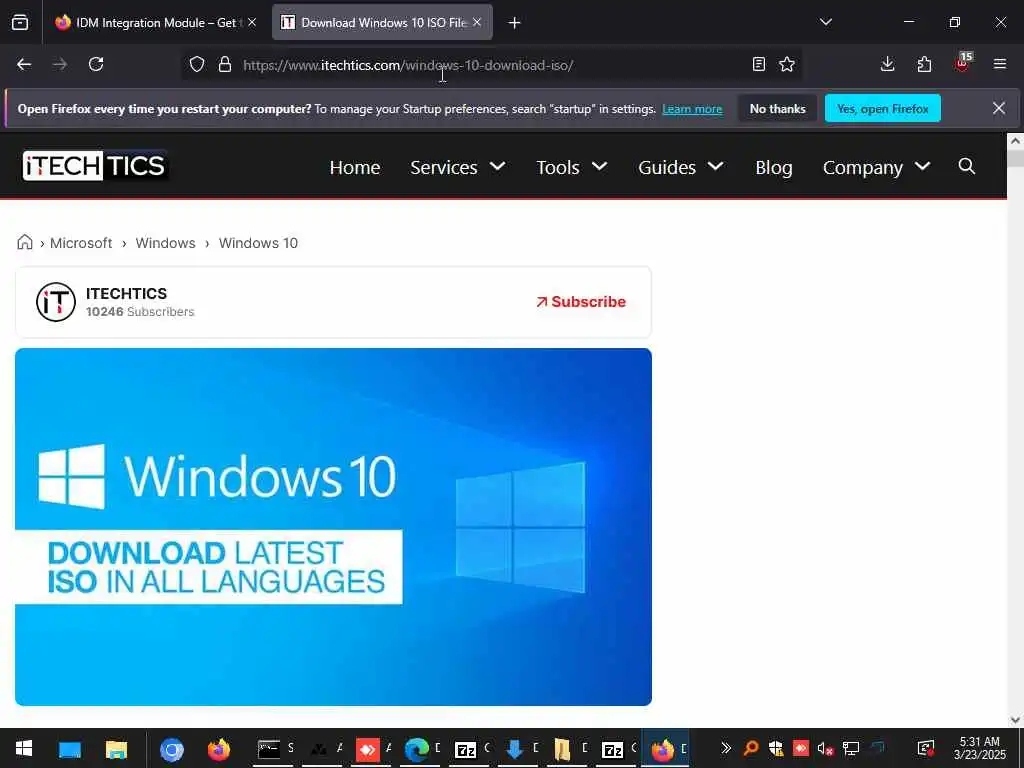Open the clock showing 5:31 AM
Image resolution: width=1024 pixels, height=768 pixels.
[x=980, y=748]
